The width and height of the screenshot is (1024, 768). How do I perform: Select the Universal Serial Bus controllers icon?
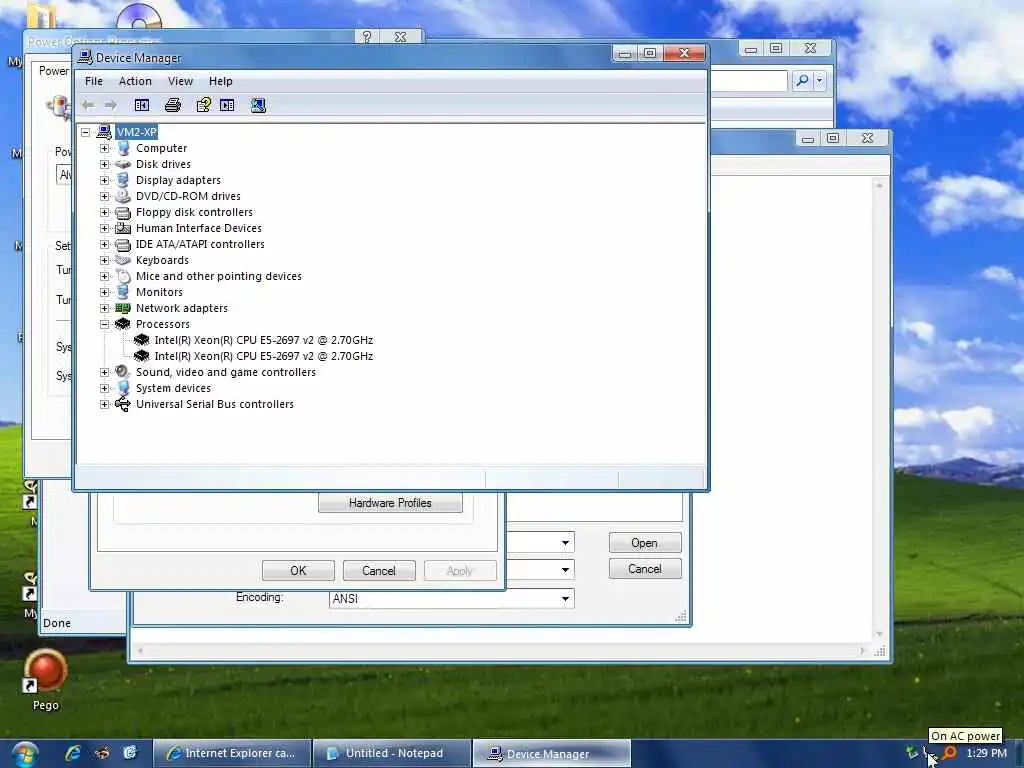click(x=123, y=404)
